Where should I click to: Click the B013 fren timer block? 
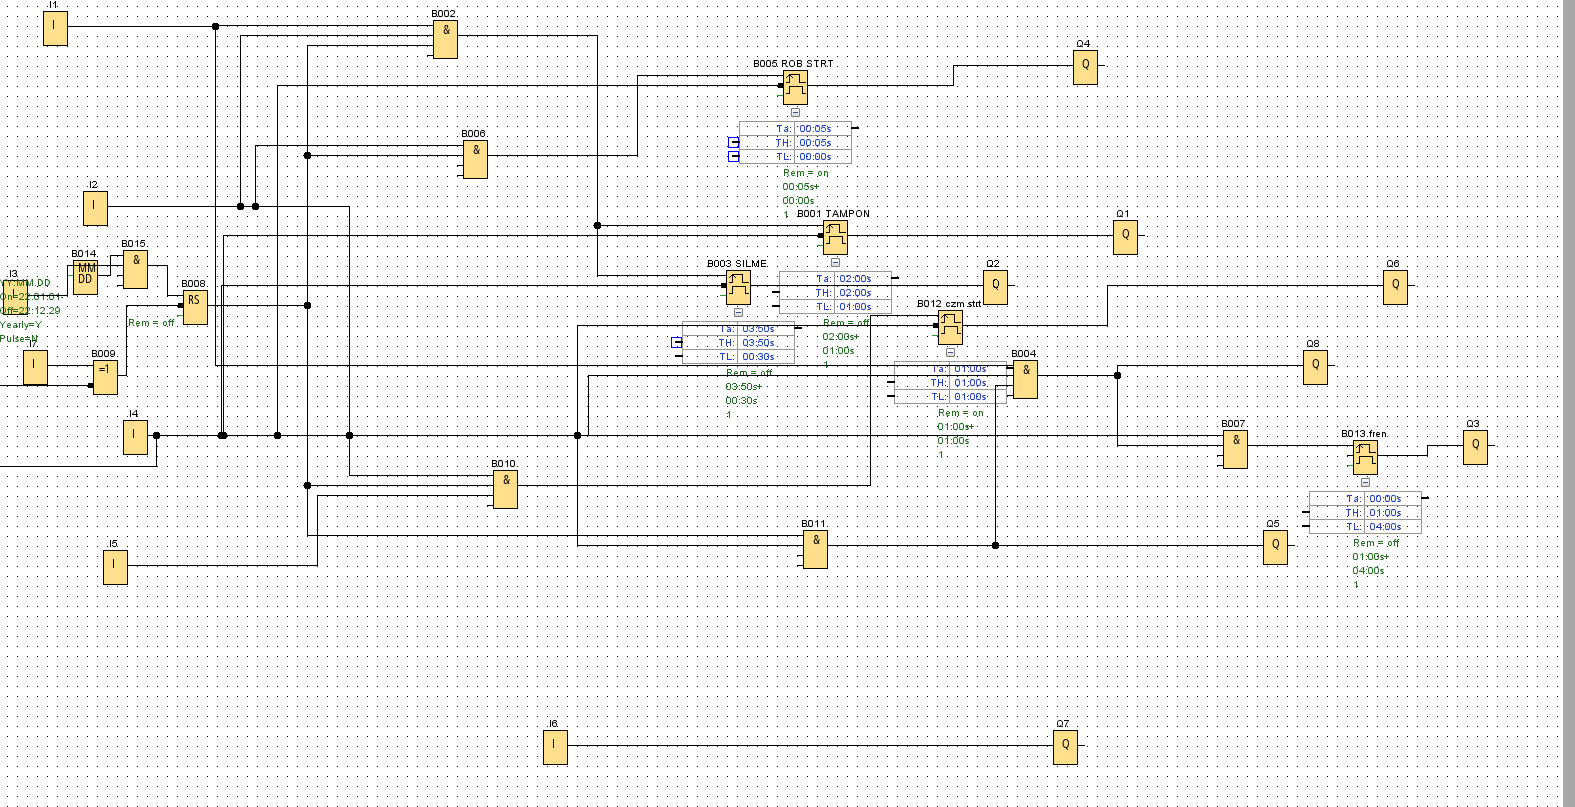1365,457
